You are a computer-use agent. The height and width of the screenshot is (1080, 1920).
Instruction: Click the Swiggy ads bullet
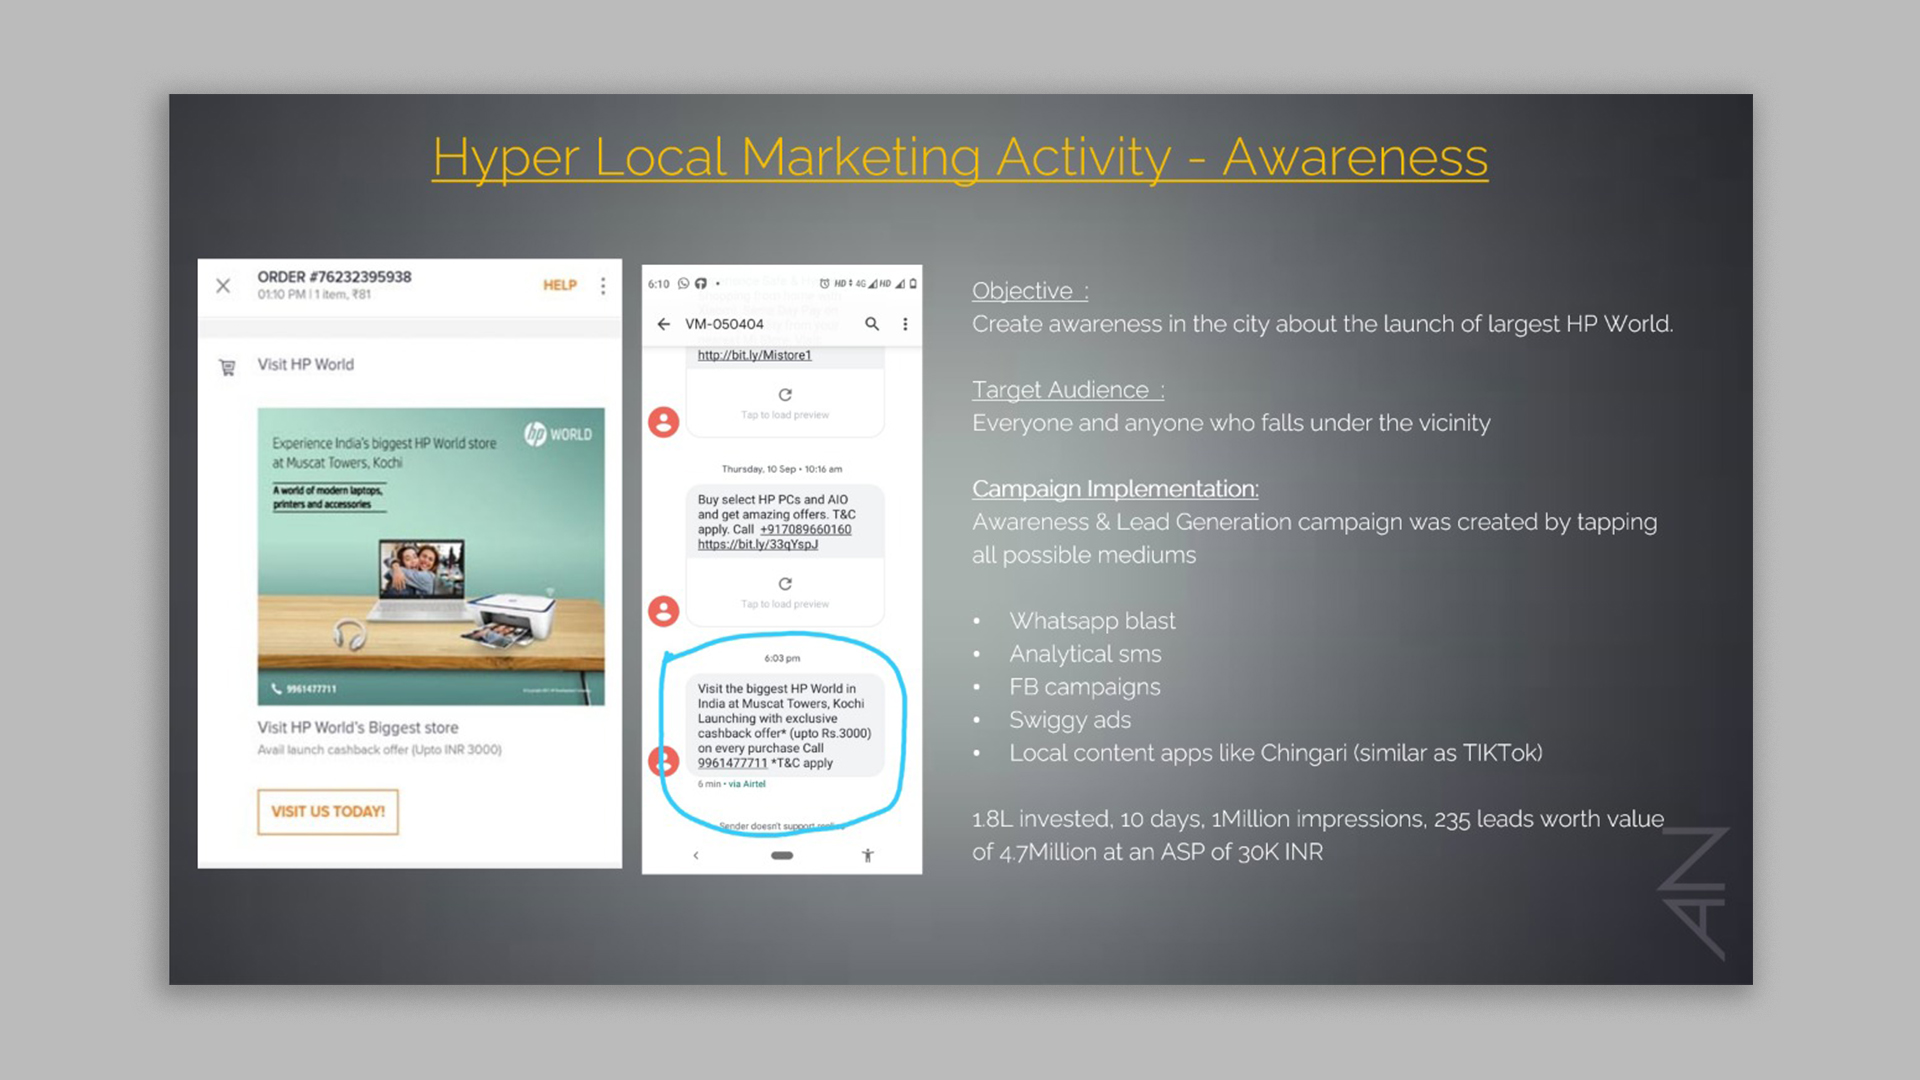[x=1070, y=720]
